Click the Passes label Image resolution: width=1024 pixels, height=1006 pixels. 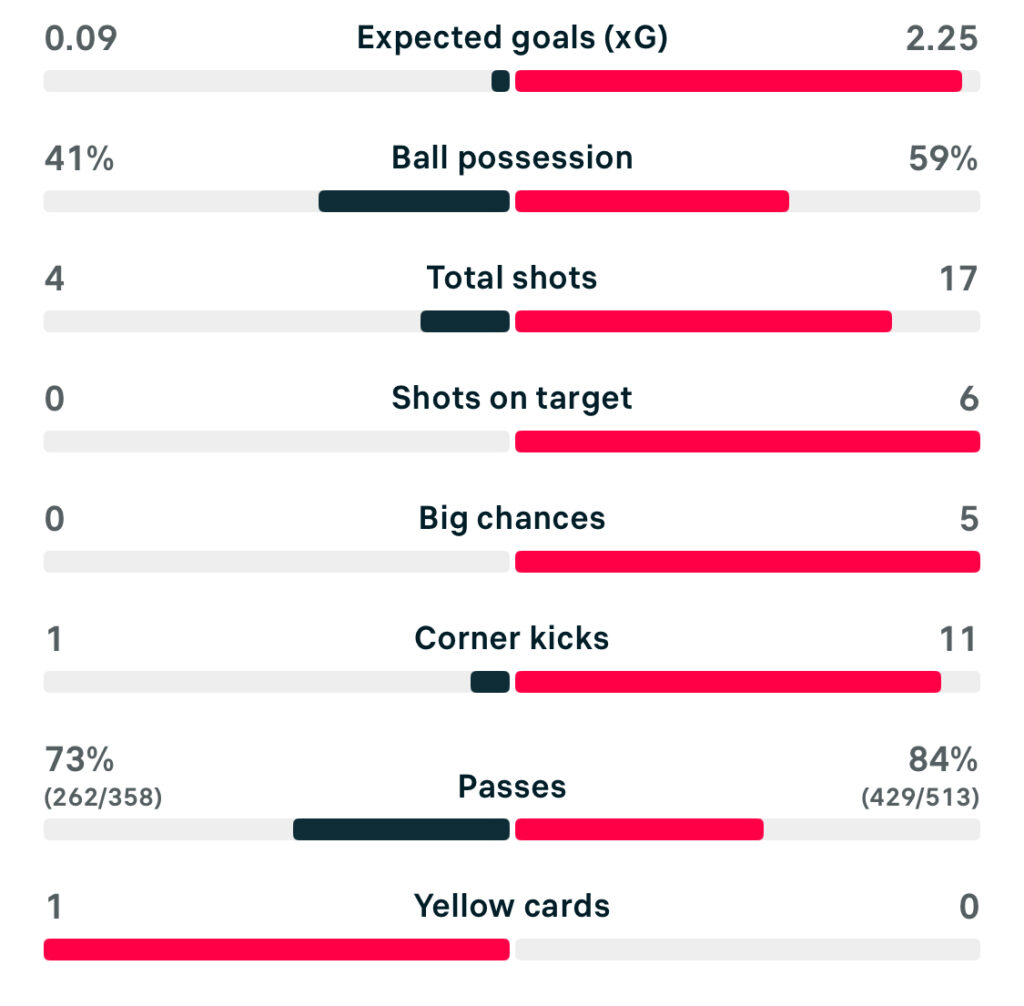(x=512, y=787)
